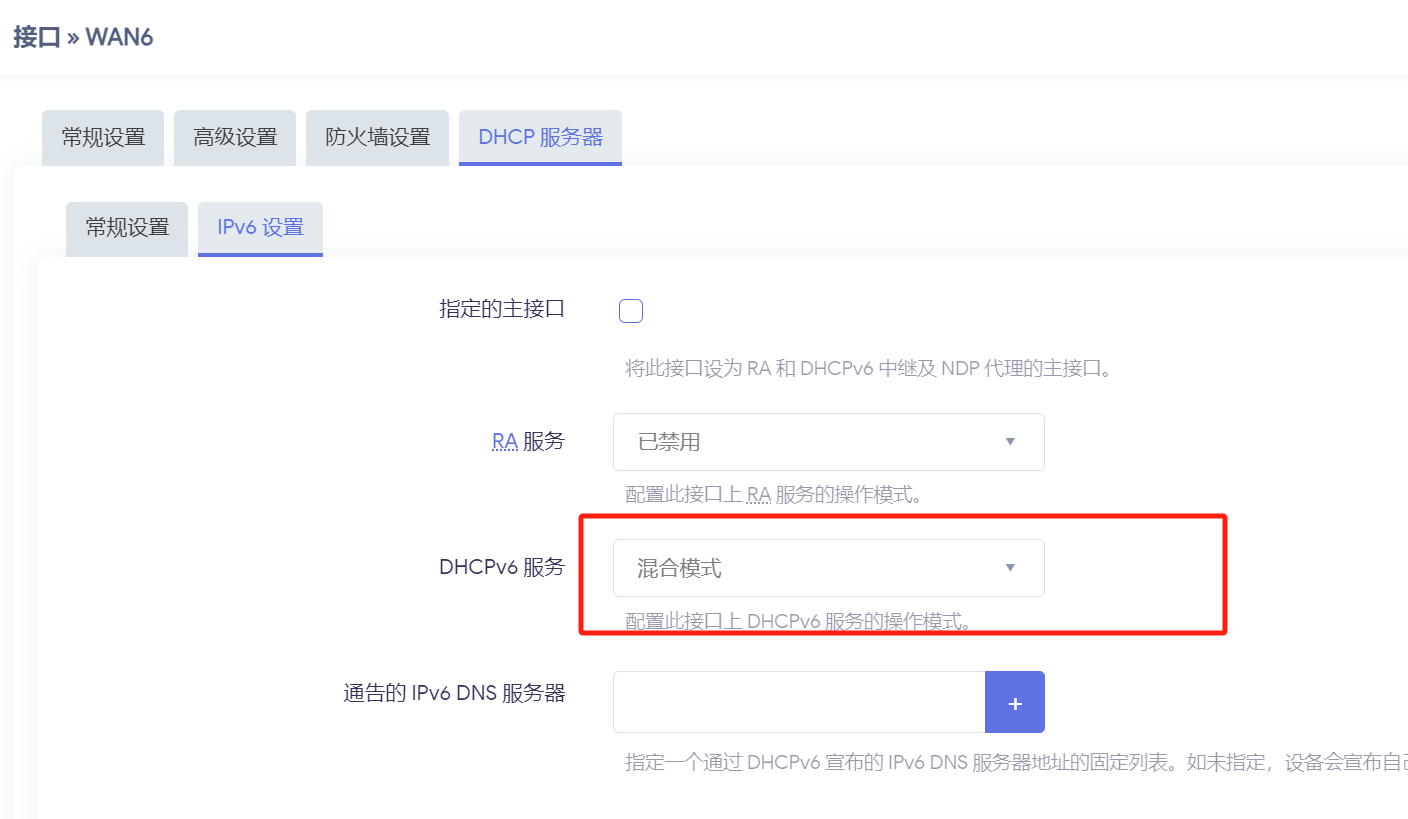
Task: Click the 通告的 IPv6 DNS 服务器 label
Action: coord(455,693)
